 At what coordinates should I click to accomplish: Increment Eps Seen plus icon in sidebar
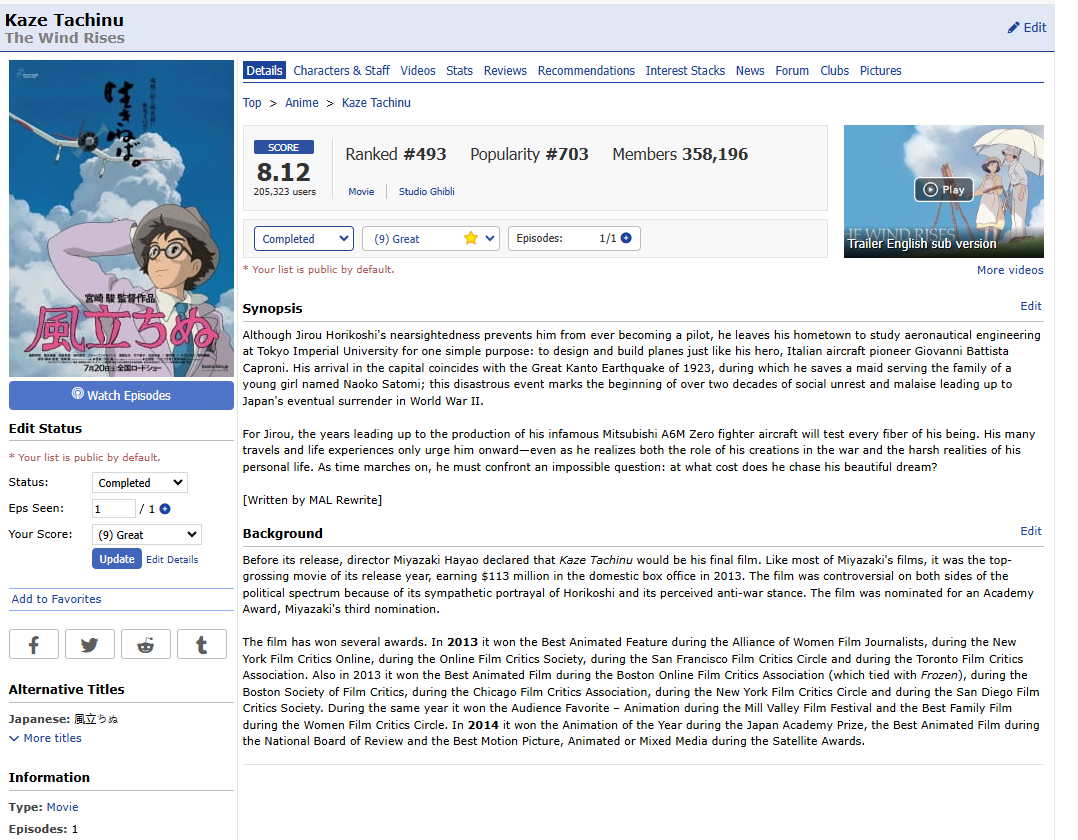(165, 509)
